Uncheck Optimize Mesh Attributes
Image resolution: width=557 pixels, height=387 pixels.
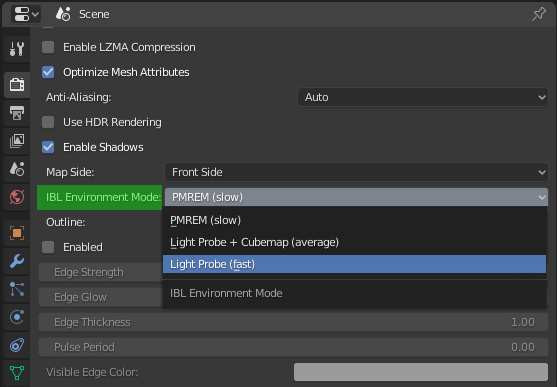click(48, 72)
